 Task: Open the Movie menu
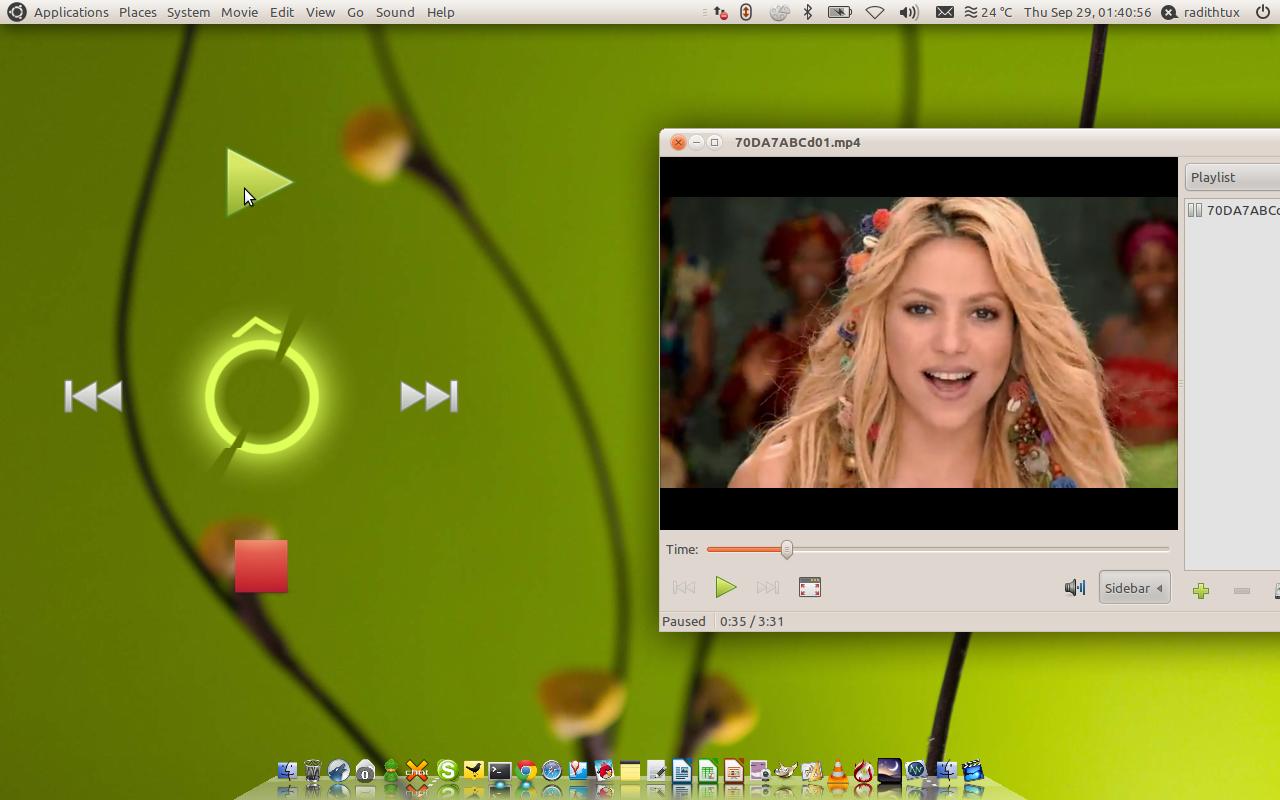239,12
